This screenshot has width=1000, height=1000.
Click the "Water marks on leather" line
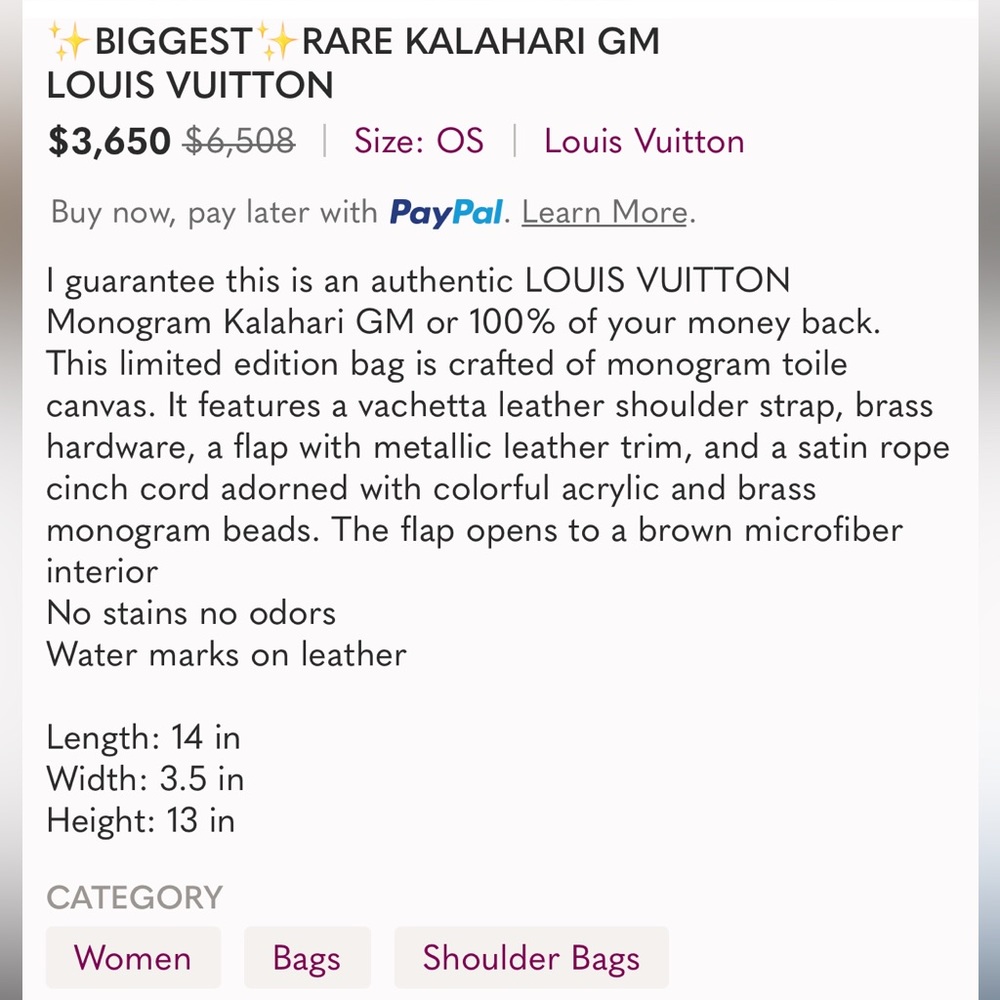(x=226, y=654)
